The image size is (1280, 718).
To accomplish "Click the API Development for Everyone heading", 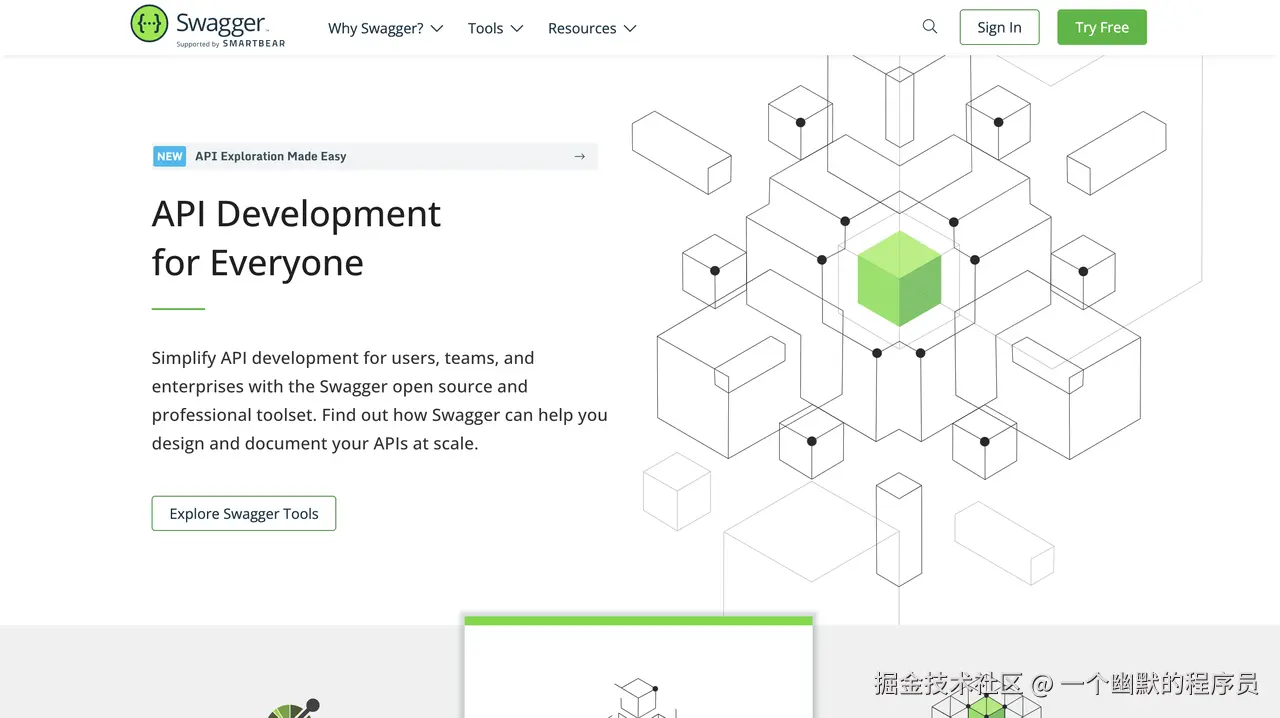I will point(296,238).
